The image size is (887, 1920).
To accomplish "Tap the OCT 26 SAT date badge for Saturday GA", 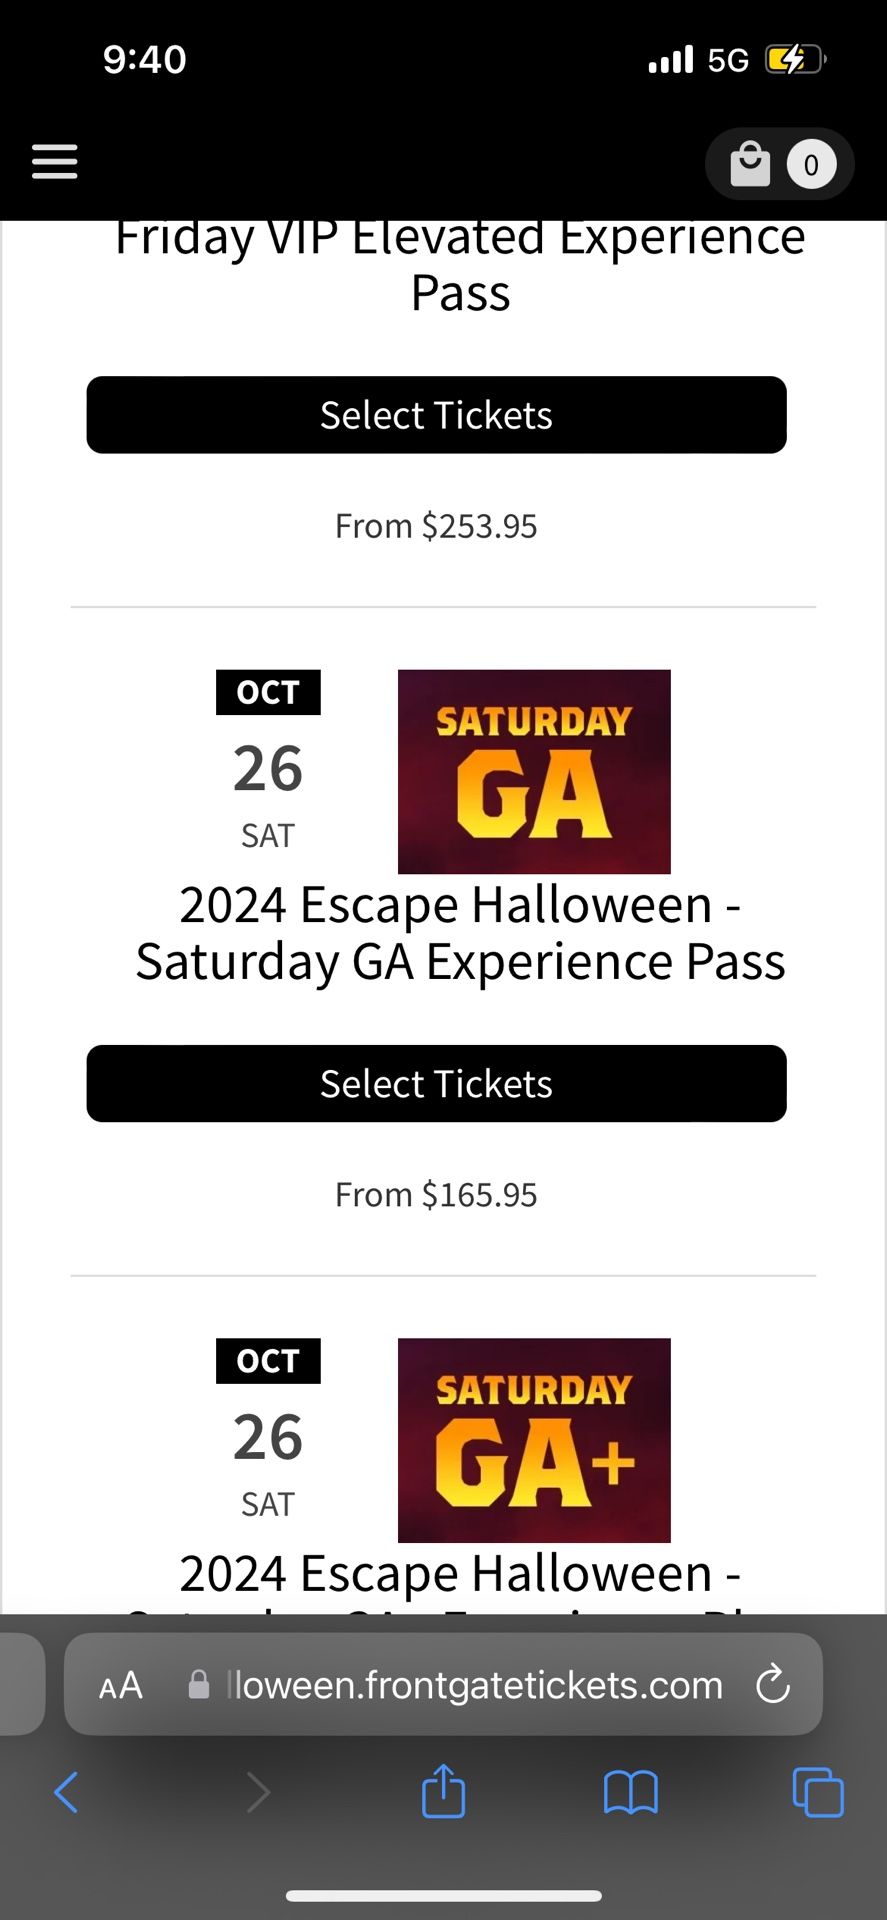I will pyautogui.click(x=268, y=762).
